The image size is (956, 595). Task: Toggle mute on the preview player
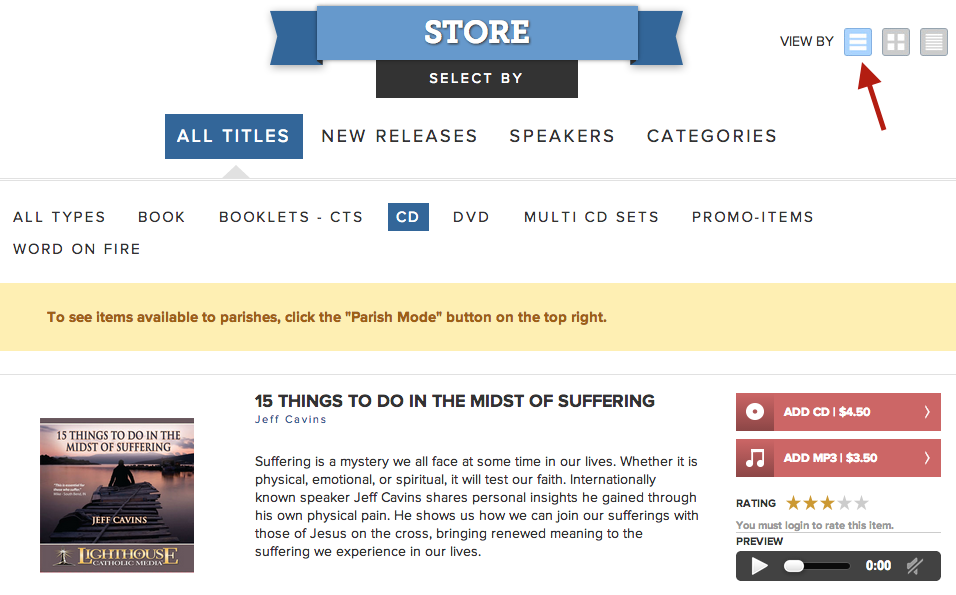point(914,566)
